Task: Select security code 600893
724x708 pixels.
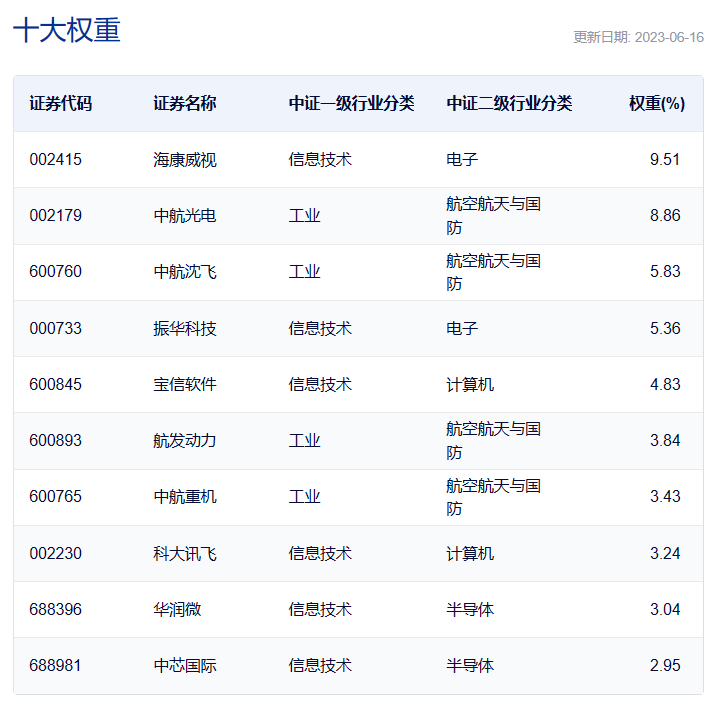Action: click(55, 441)
